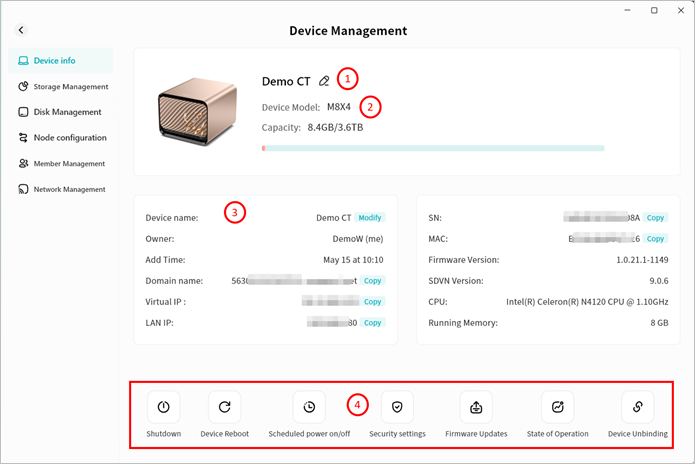Click the Shutdown power icon
The height and width of the screenshot is (464, 695).
pos(163,407)
